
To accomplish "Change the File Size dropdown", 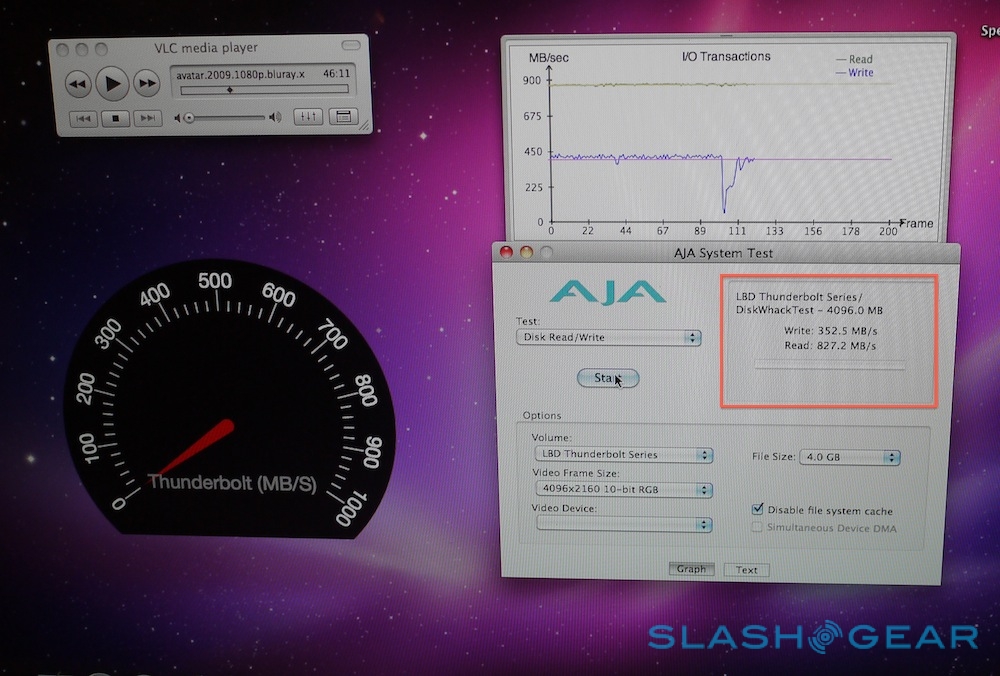I will pyautogui.click(x=850, y=457).
